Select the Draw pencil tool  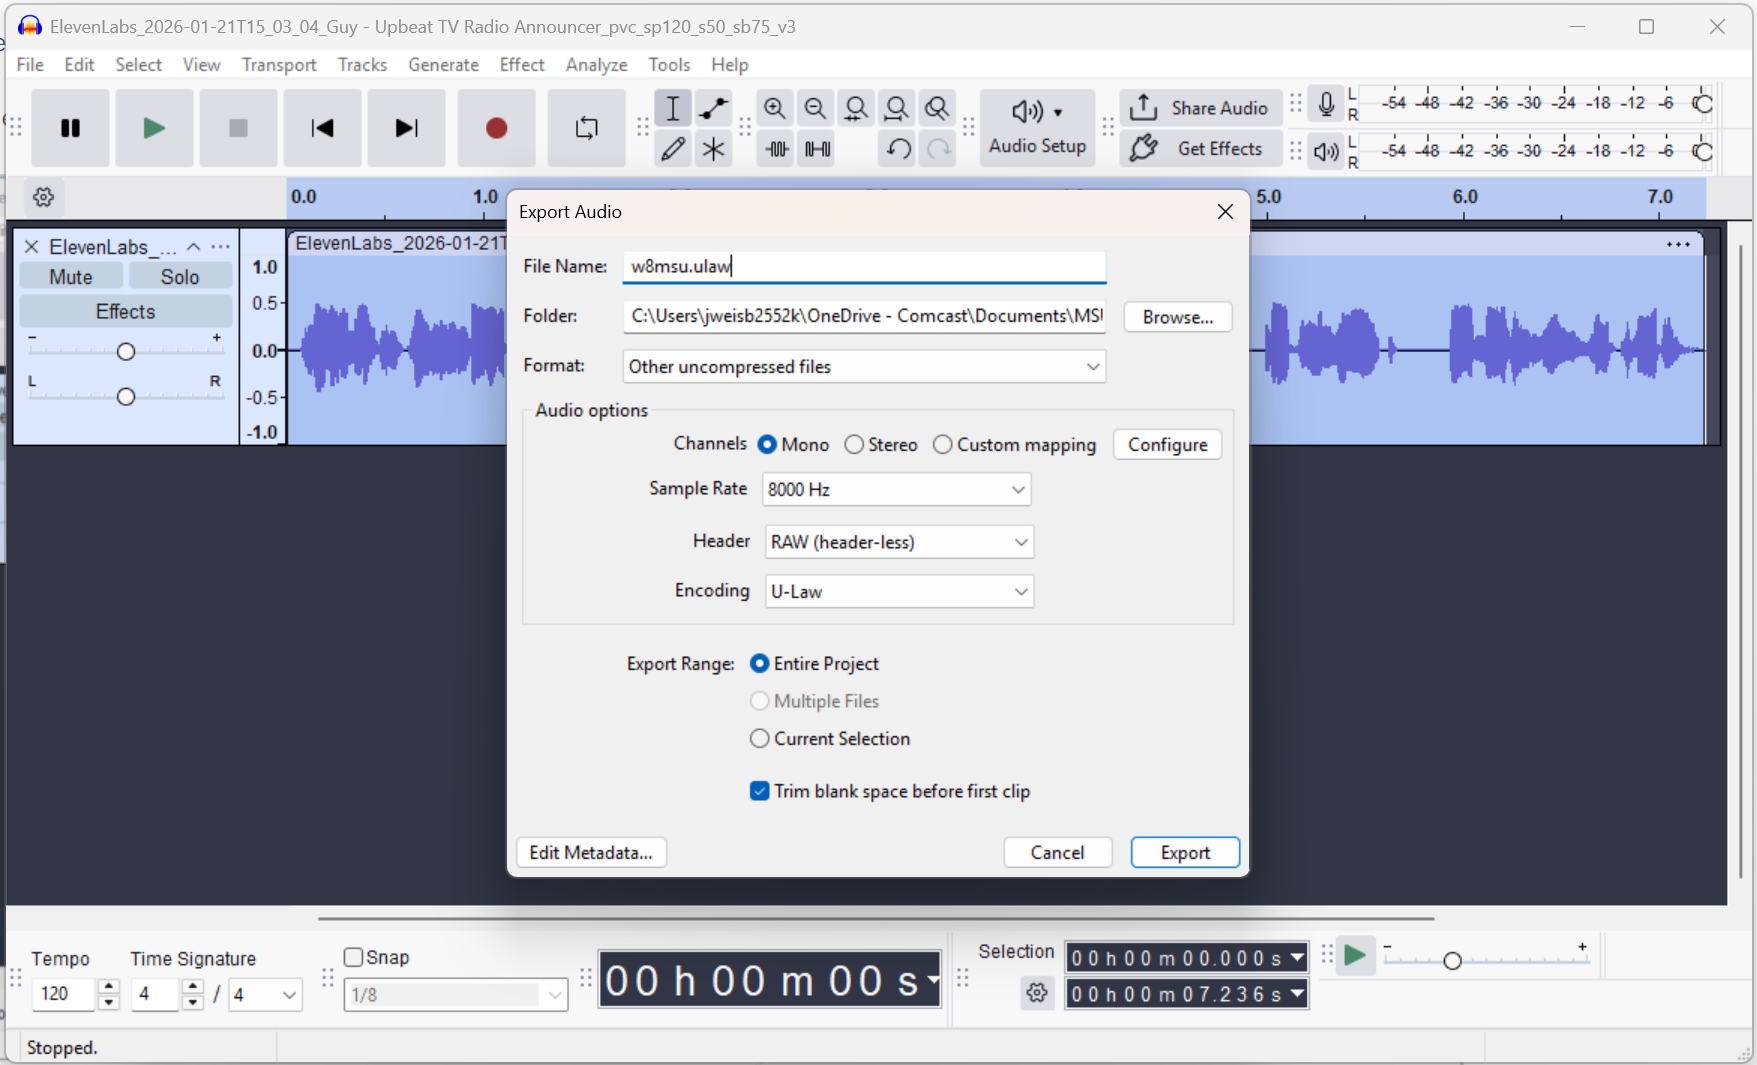coord(673,149)
